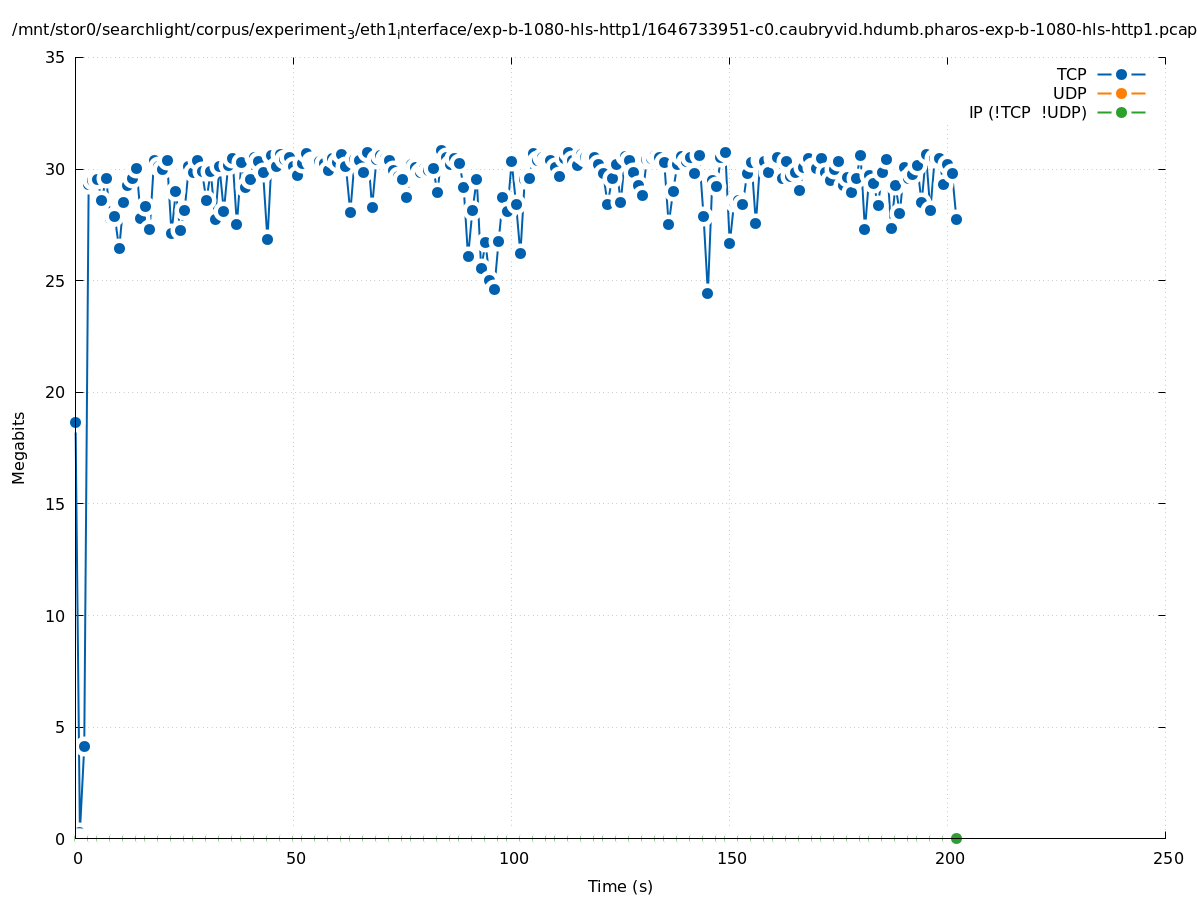The width and height of the screenshot is (1197, 900).
Task: Select the IP (!TCP !UDP) legend label
Action: [1027, 112]
